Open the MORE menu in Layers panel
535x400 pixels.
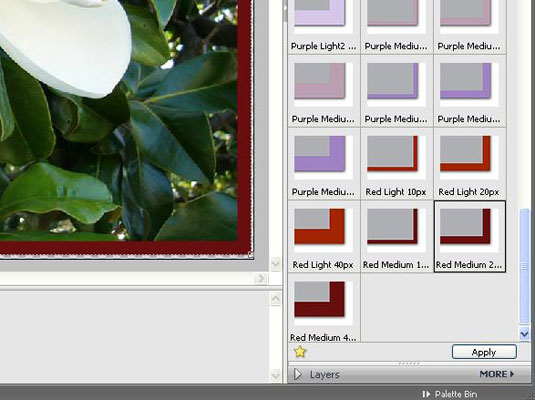coord(496,374)
